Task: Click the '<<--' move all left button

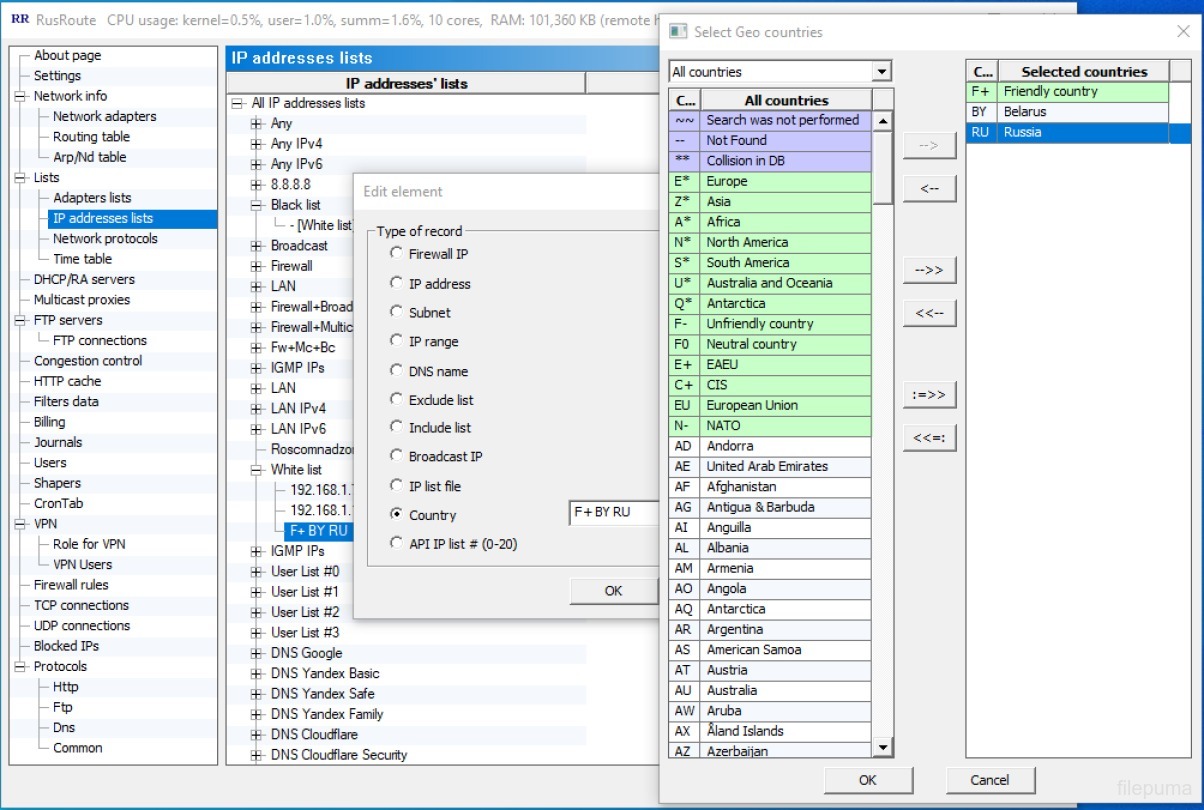Action: (929, 313)
